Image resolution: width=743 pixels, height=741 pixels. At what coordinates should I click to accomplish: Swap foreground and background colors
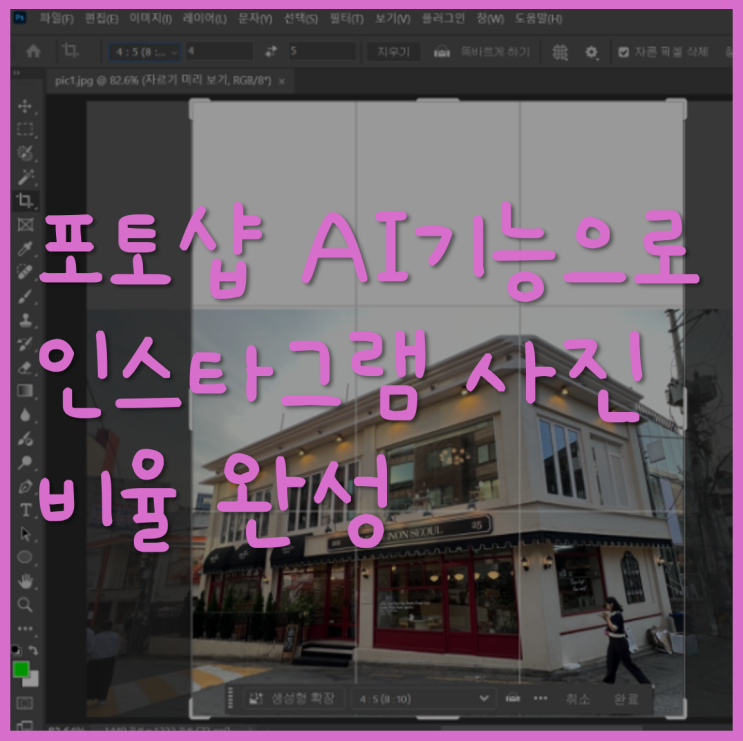33,650
